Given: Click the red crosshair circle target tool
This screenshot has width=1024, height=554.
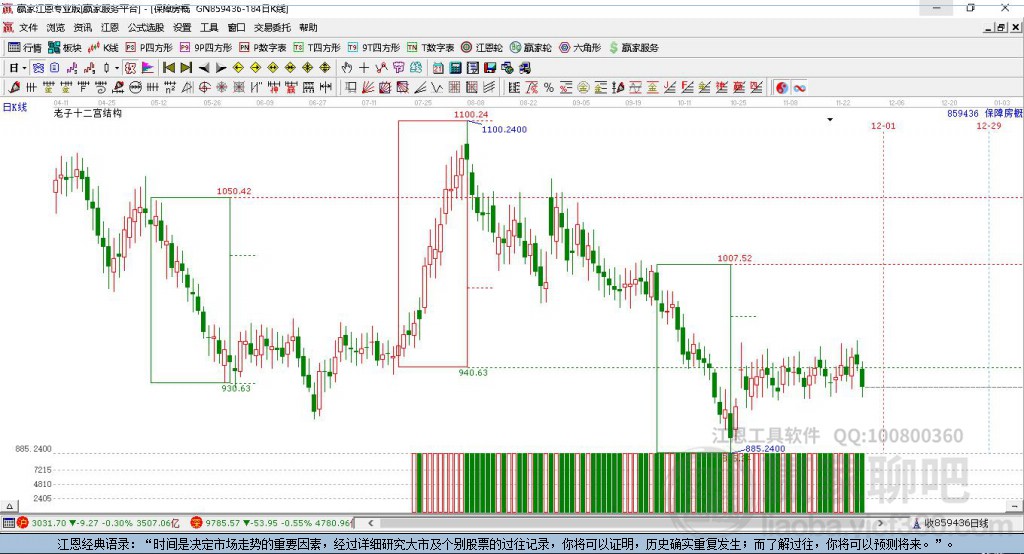Looking at the screenshot, I should click(x=204, y=88).
